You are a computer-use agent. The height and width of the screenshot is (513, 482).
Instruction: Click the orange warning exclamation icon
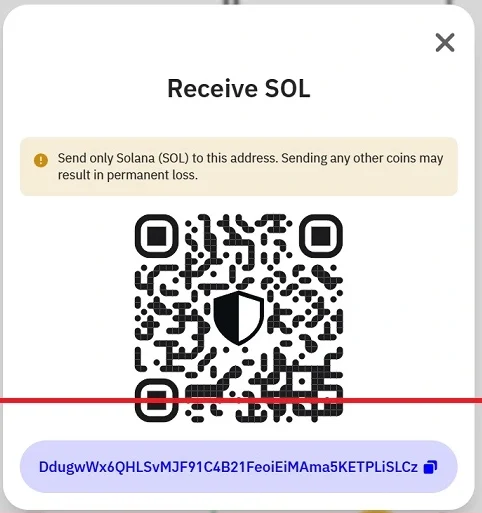pos(41,160)
